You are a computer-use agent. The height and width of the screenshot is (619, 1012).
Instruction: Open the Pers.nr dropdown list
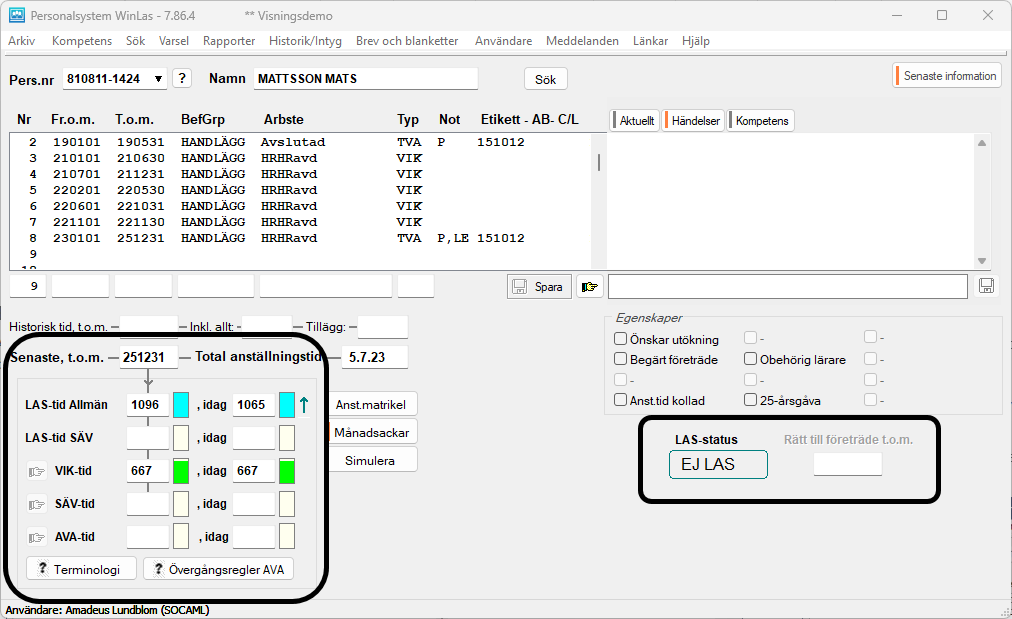[158, 79]
